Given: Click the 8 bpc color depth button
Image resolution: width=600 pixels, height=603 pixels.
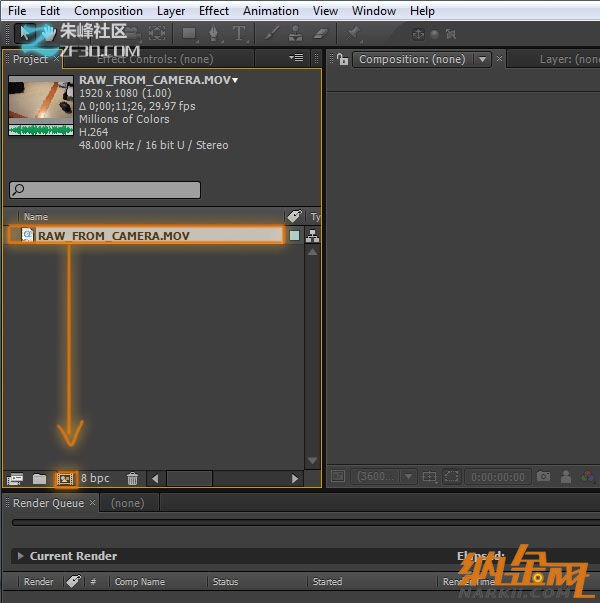Looking at the screenshot, I should click(95, 479).
